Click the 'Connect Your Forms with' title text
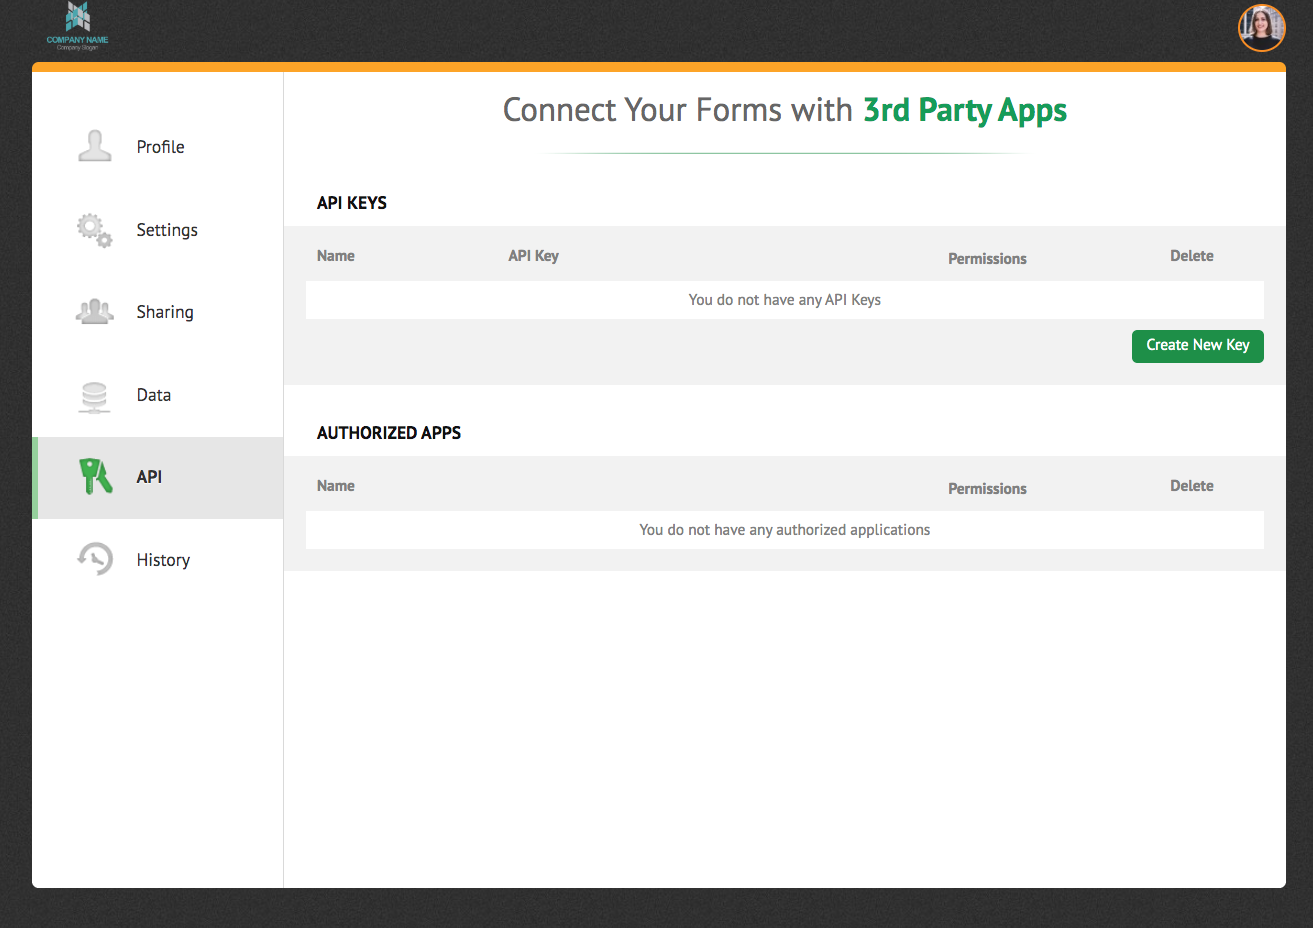The image size is (1313, 928). [x=678, y=110]
